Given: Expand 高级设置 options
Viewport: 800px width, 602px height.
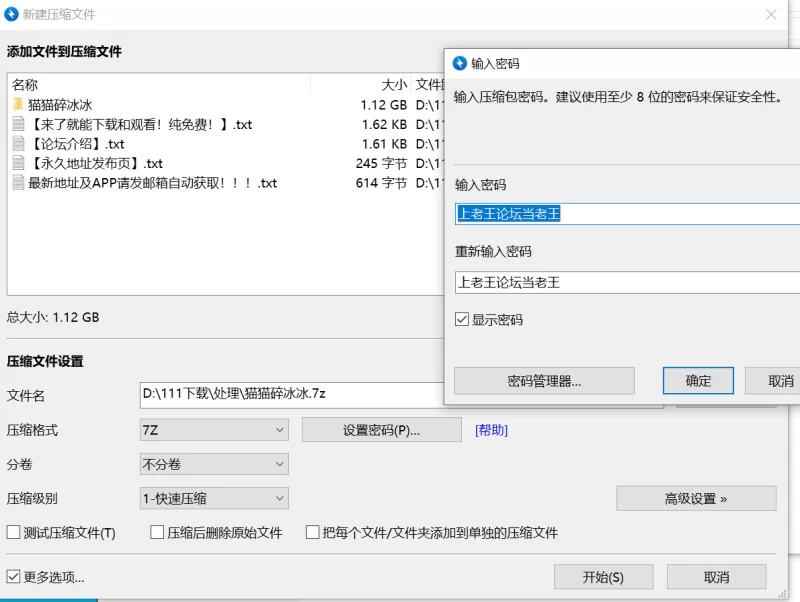Looking at the screenshot, I should tap(696, 498).
